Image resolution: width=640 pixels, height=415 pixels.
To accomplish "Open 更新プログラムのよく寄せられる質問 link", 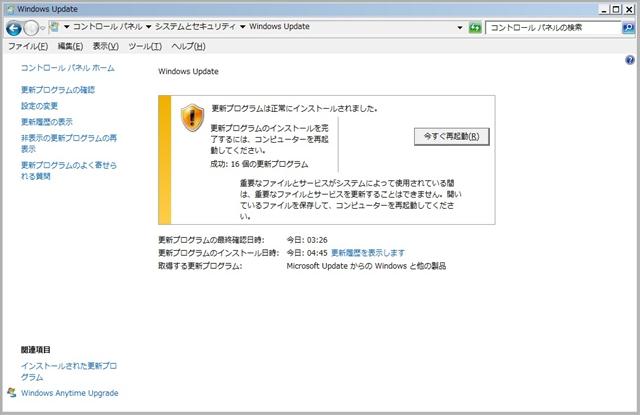I will click(x=69, y=171).
